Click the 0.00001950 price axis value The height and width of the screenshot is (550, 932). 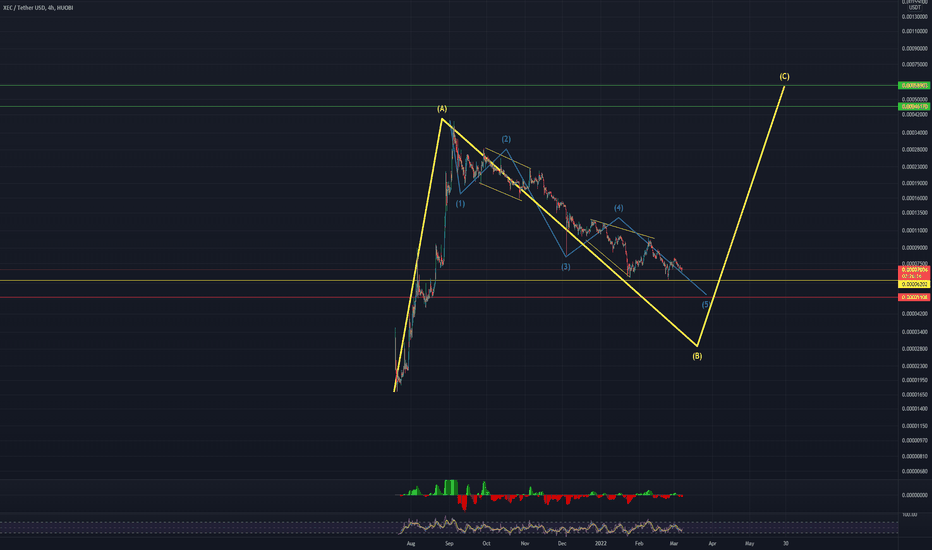914,380
